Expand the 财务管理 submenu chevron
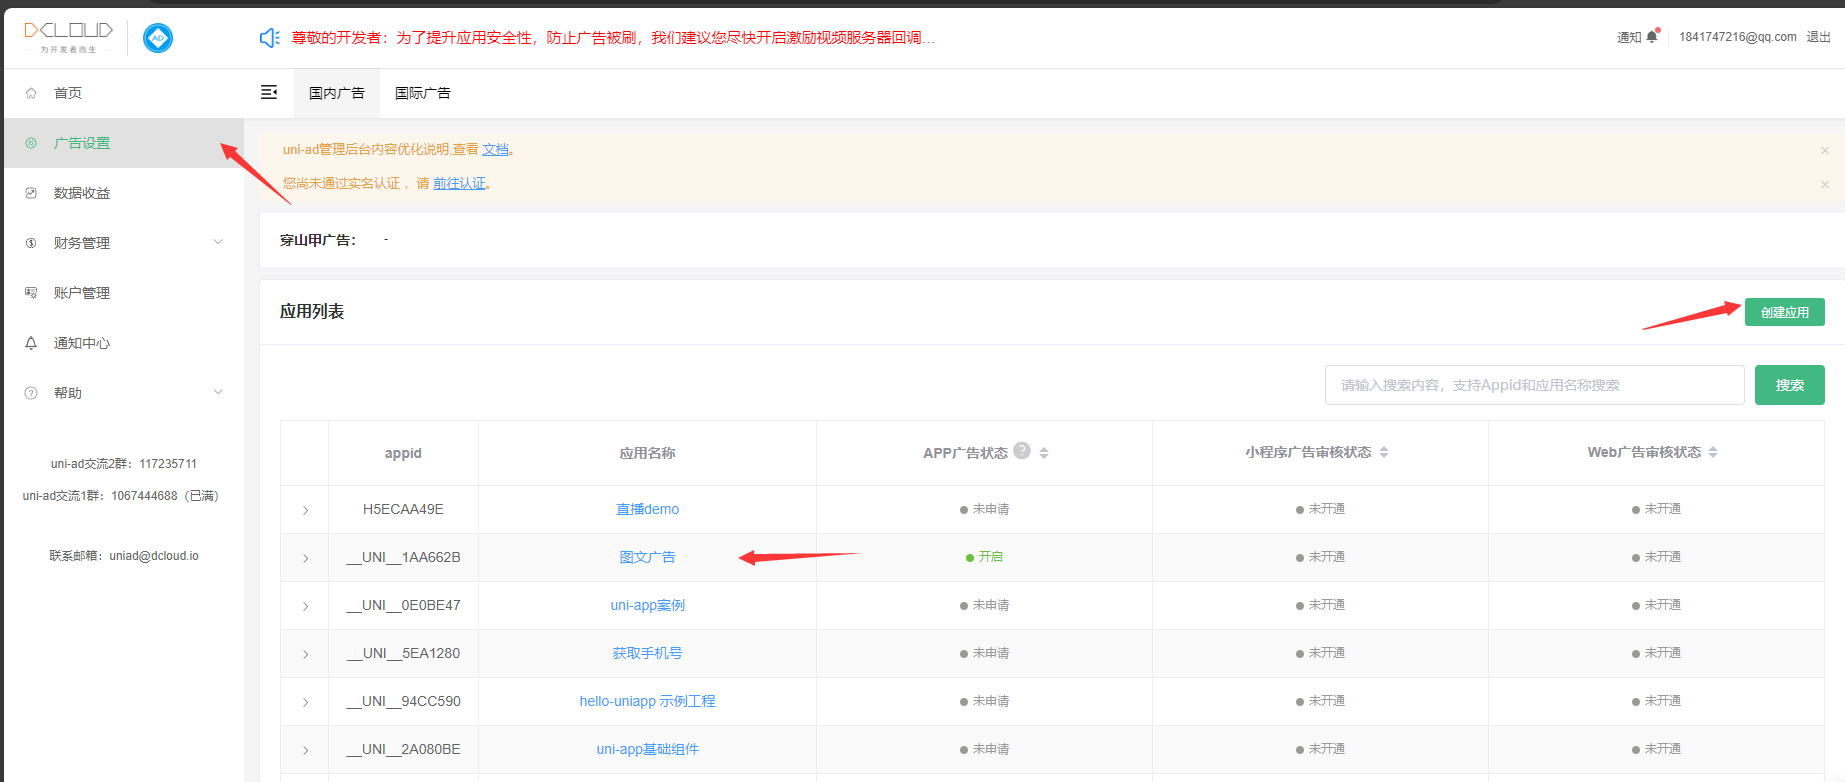The height and width of the screenshot is (782, 1845). pos(218,242)
